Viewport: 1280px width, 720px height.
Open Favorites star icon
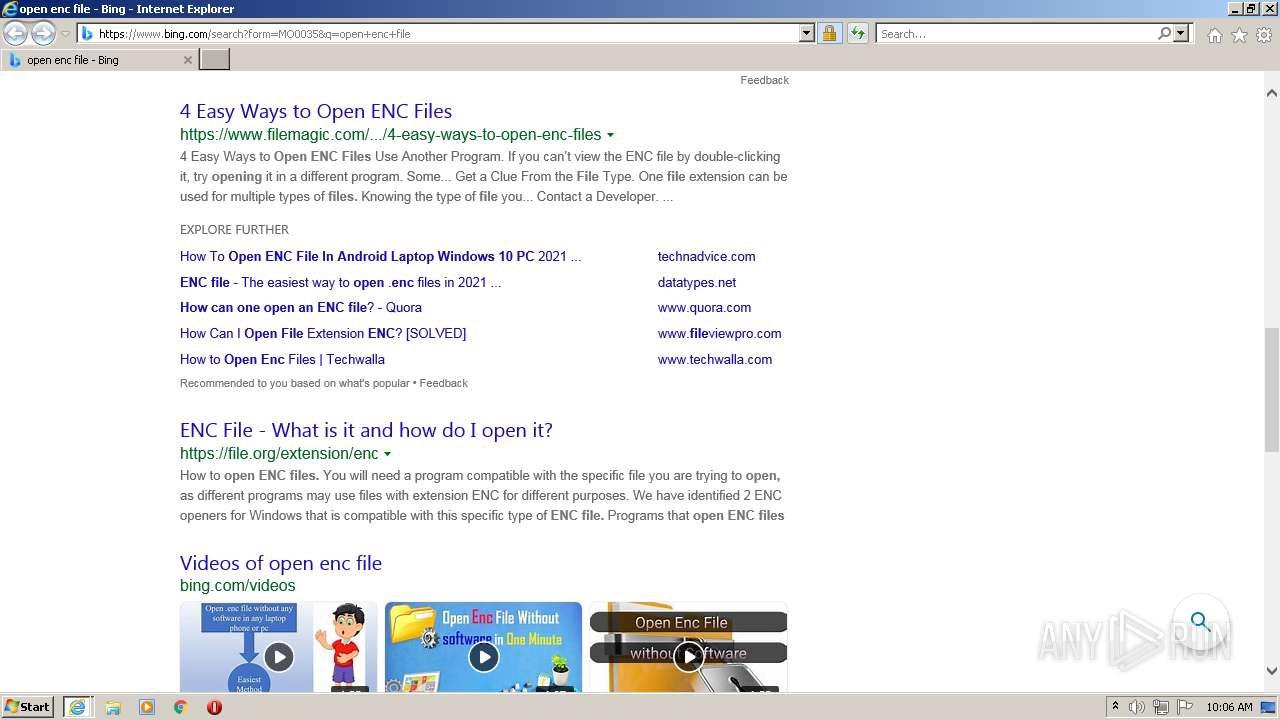[1239, 35]
